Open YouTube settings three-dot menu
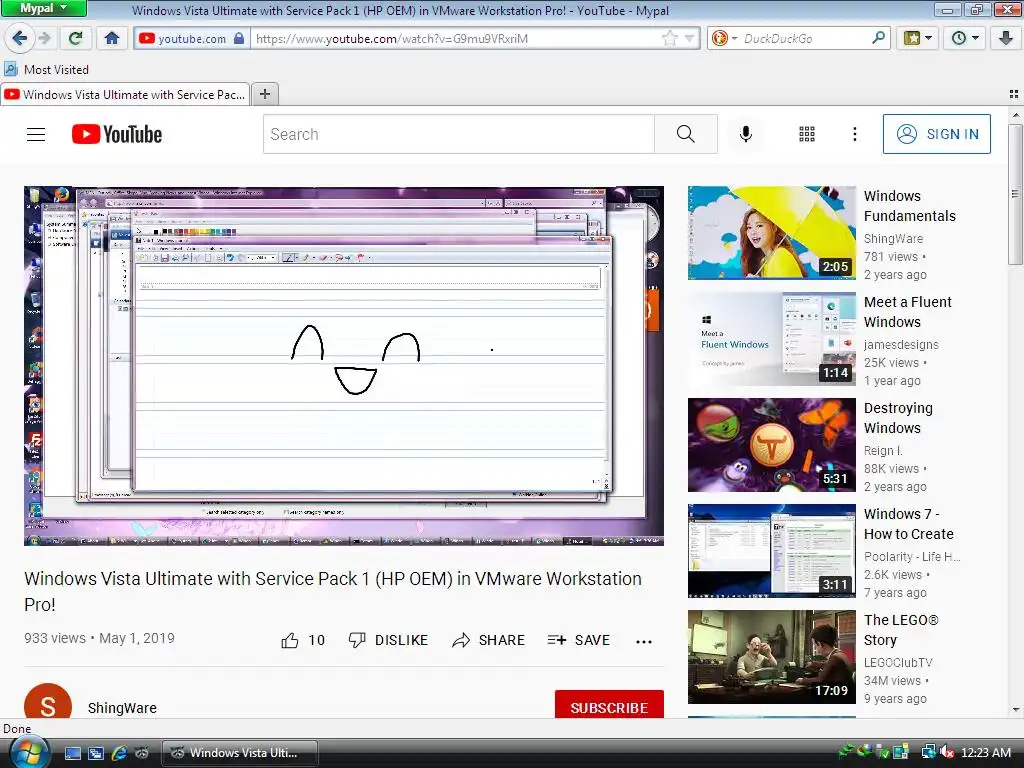This screenshot has height=768, width=1024. [x=854, y=134]
